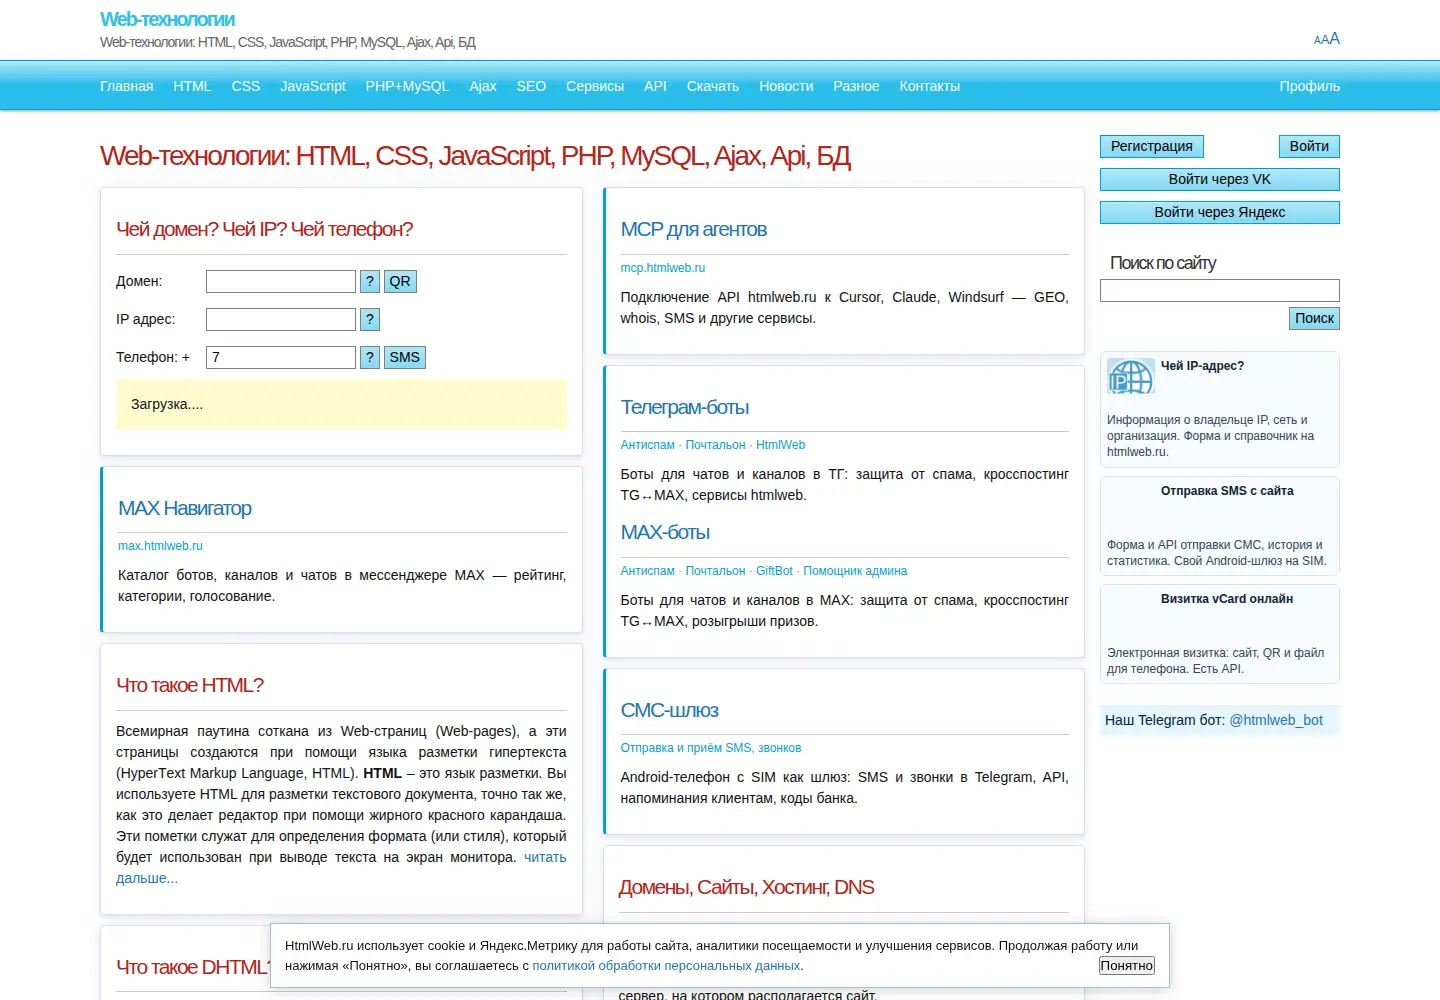Select API in the navigation bar
Screen dimensions: 1440x1000
coord(655,86)
